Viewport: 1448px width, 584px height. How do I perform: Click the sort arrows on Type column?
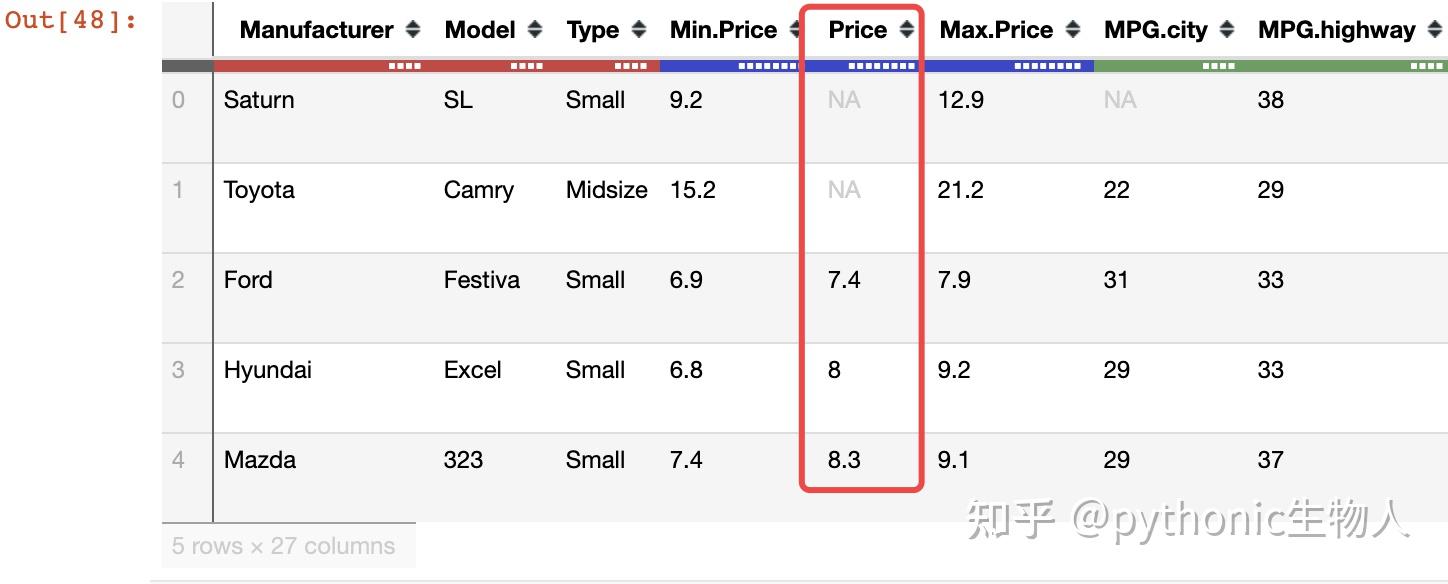coord(641,30)
